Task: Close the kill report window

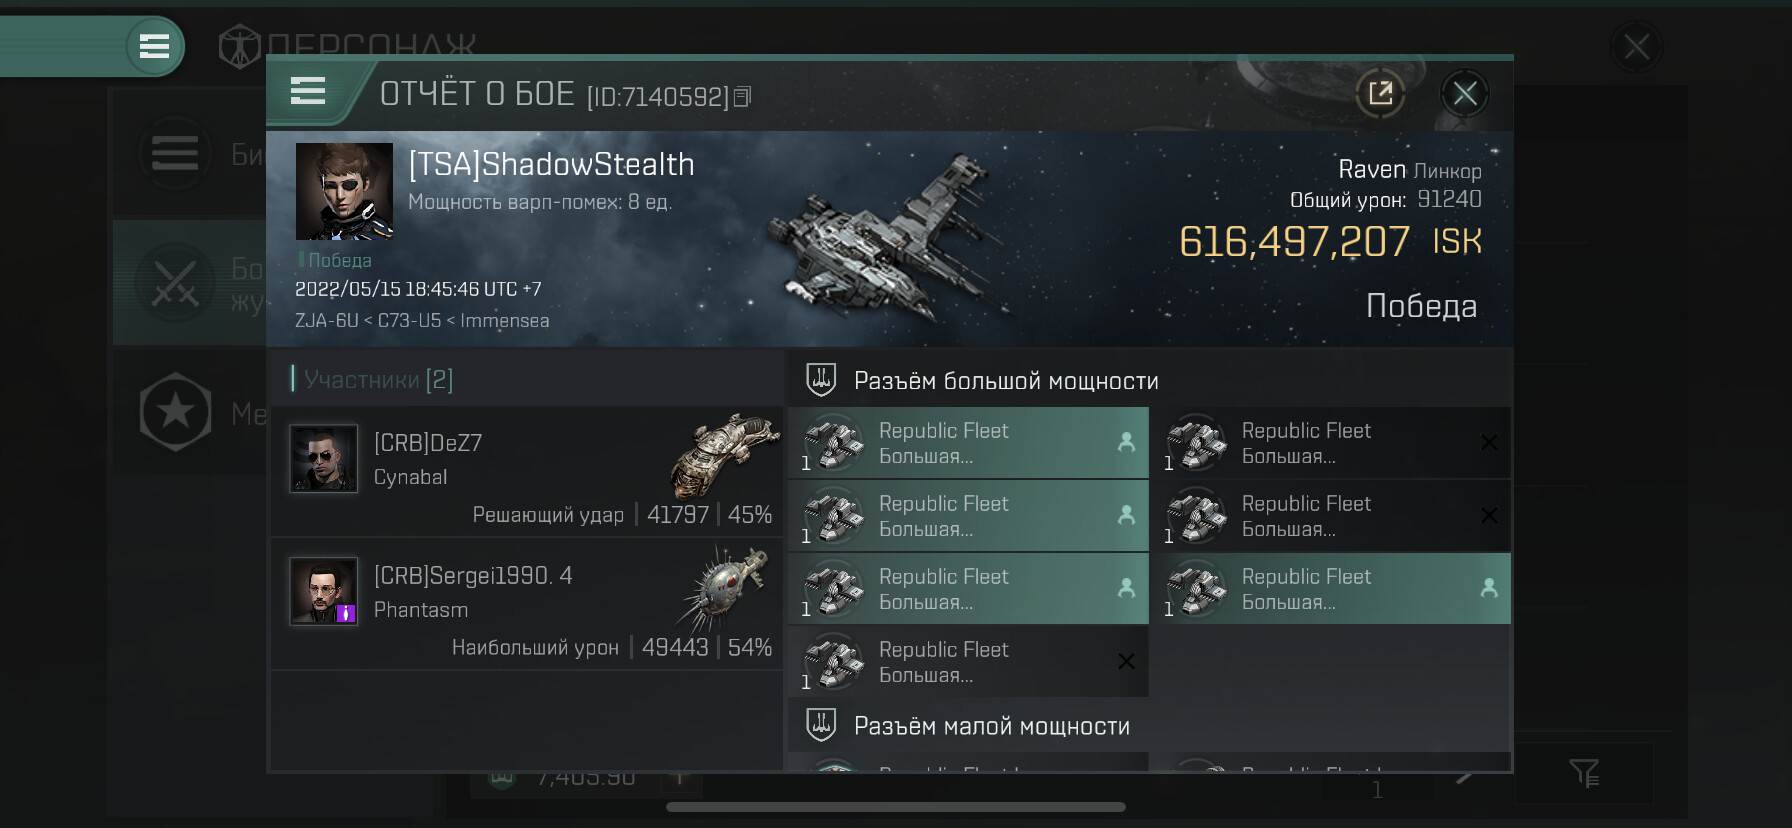Action: (x=1465, y=94)
